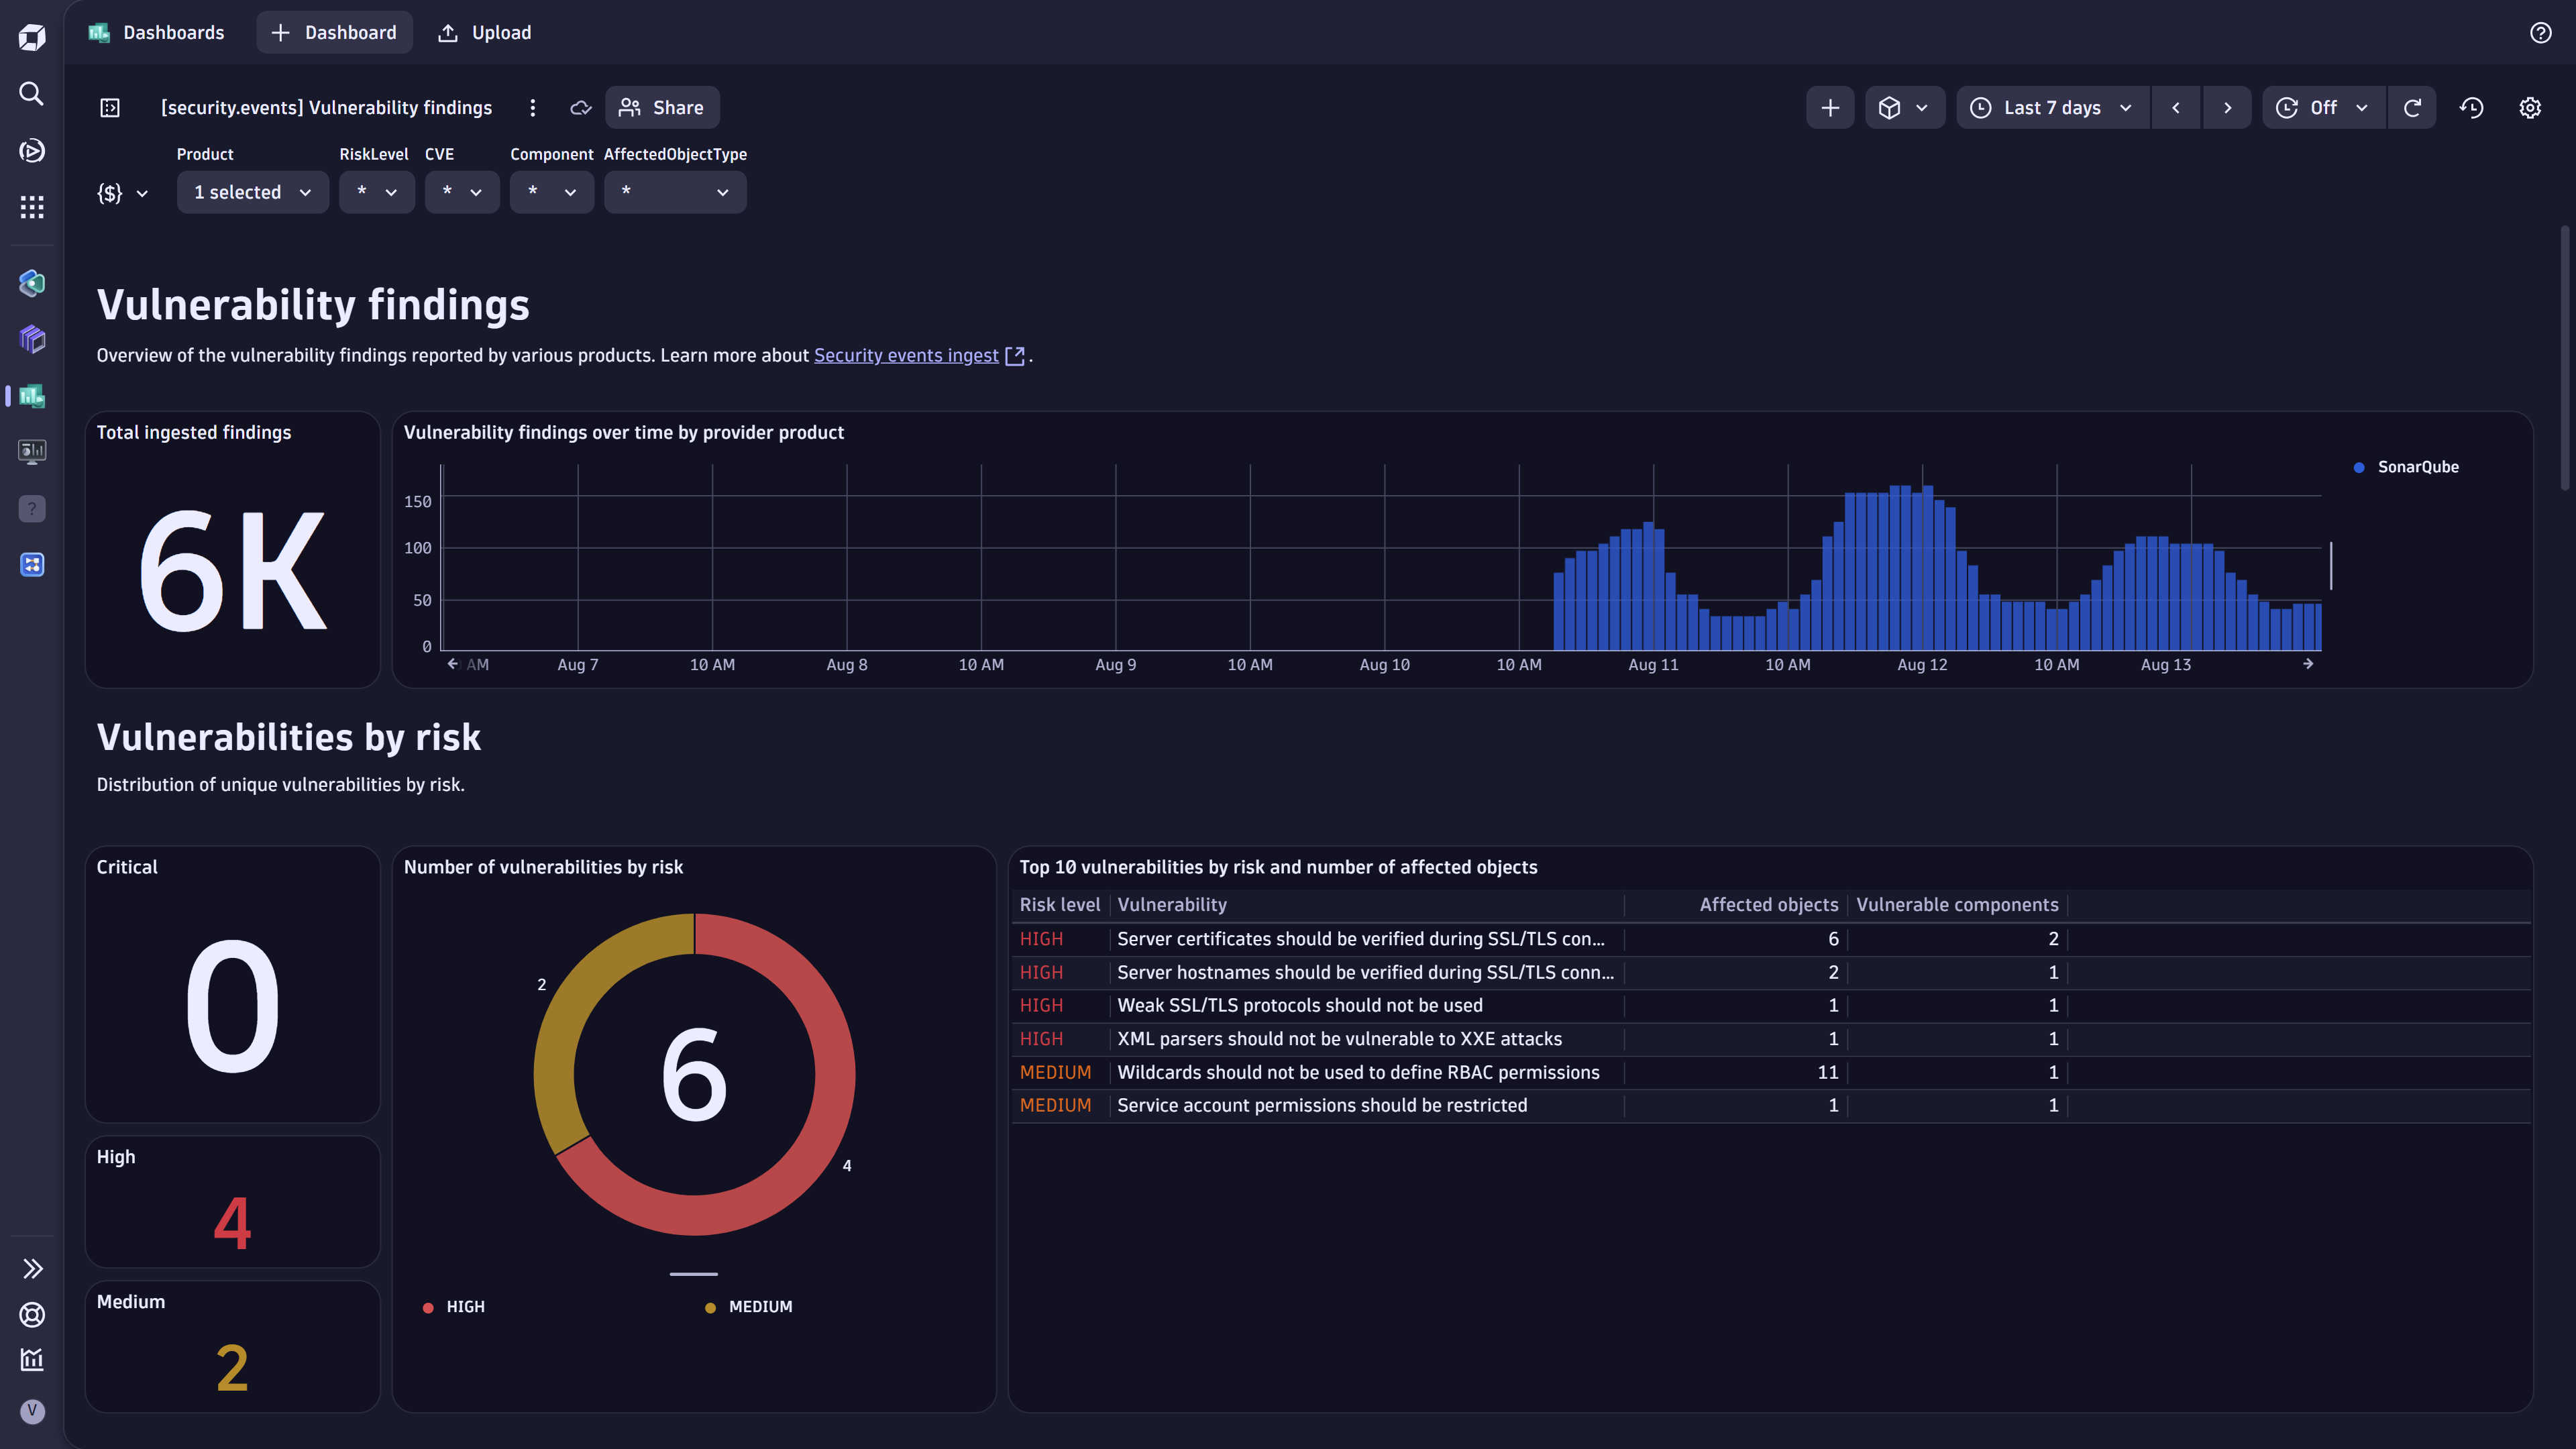The width and height of the screenshot is (2576, 1449).
Task: Open the dashboard options three-dot menu
Action: 533,107
